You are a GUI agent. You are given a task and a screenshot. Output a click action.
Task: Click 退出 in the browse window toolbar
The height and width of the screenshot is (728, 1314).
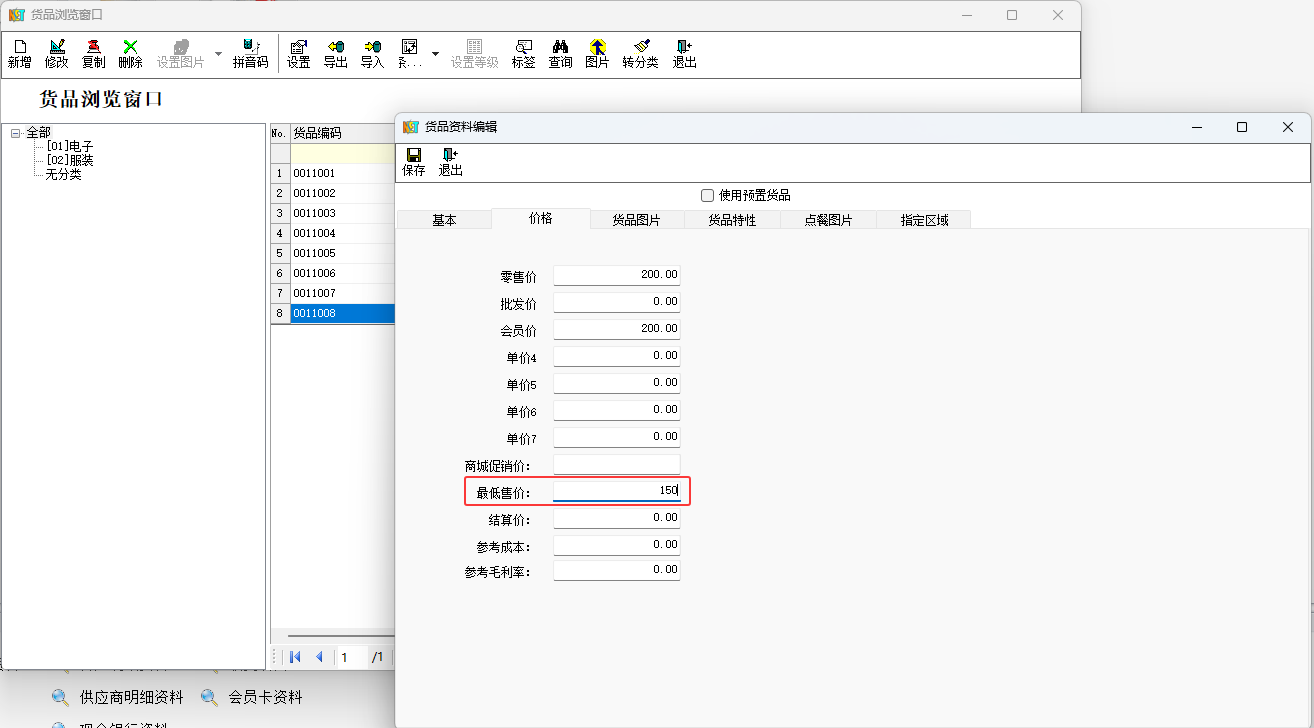[x=684, y=54]
